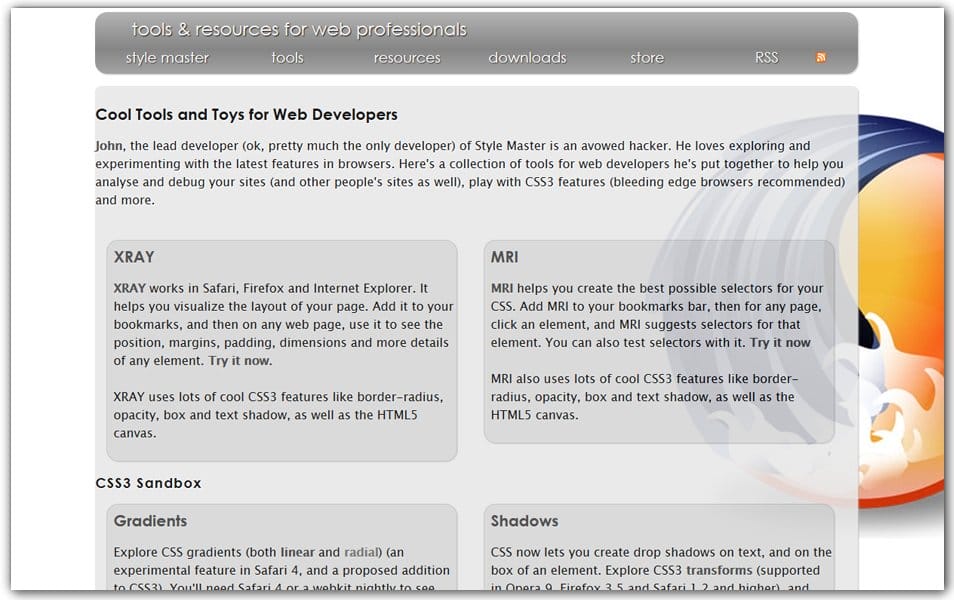Click Try it now under XRAY

click(x=240, y=361)
